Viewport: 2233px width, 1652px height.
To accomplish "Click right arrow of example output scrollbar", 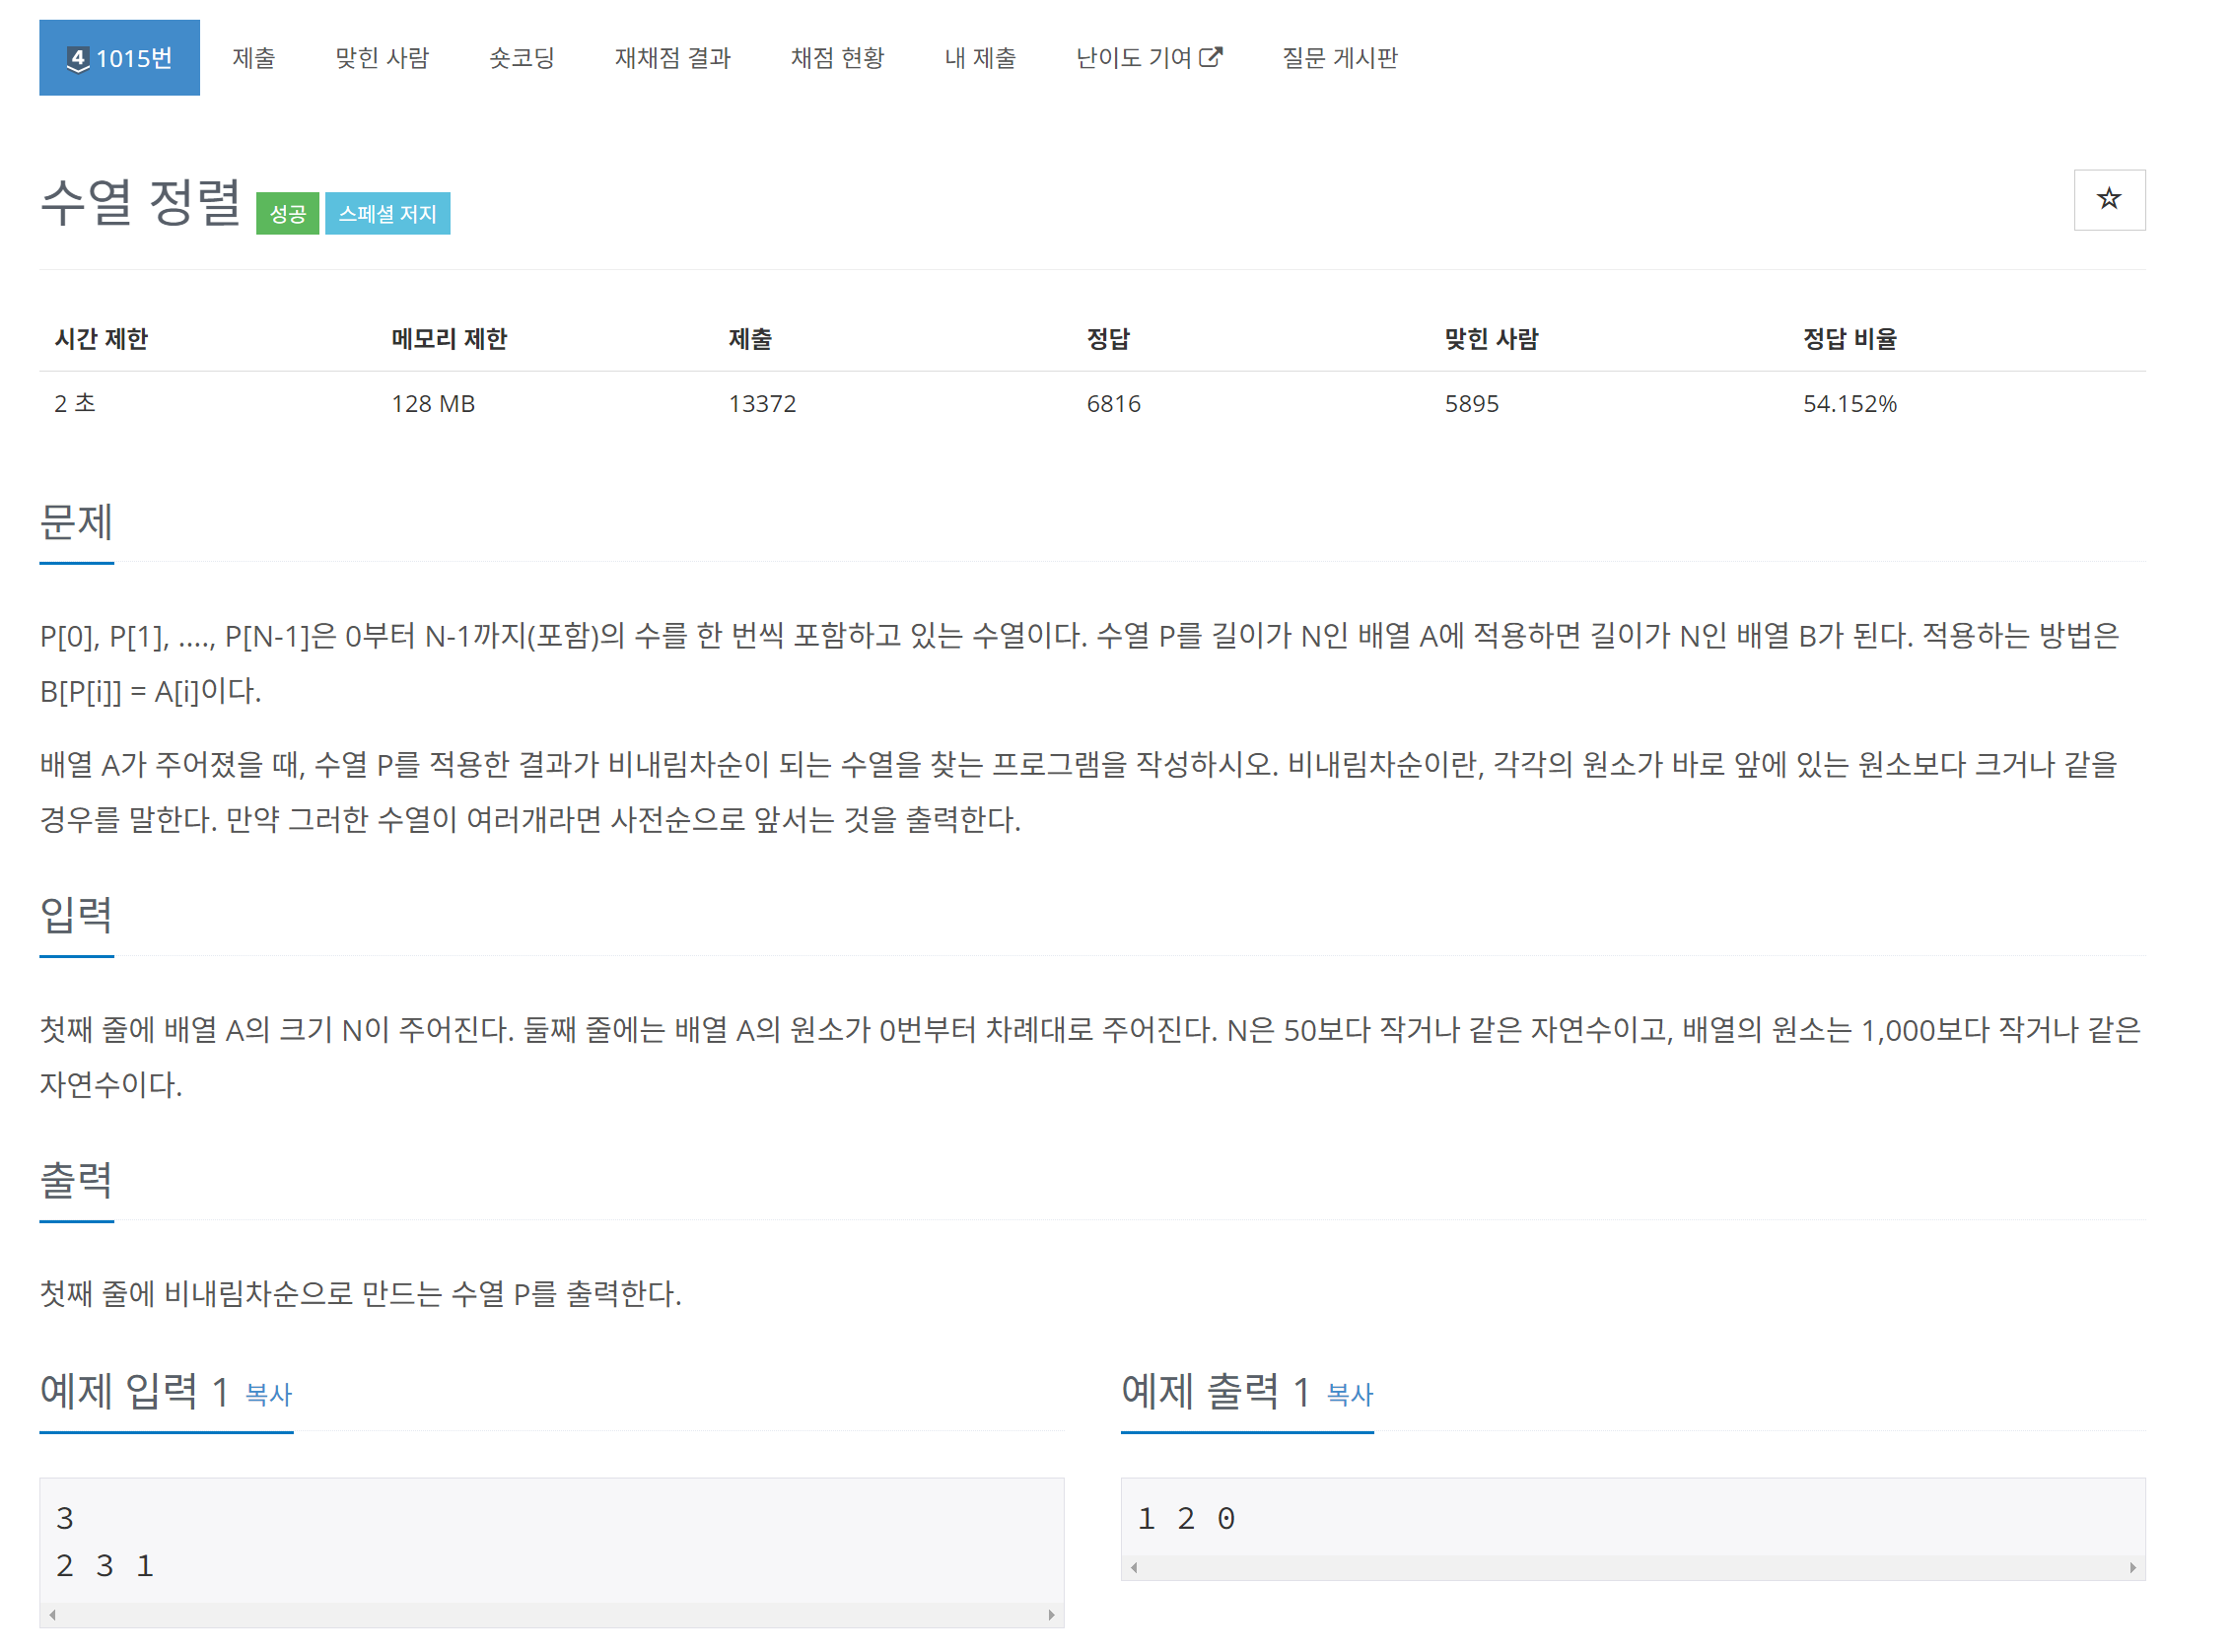I will [x=2132, y=1567].
